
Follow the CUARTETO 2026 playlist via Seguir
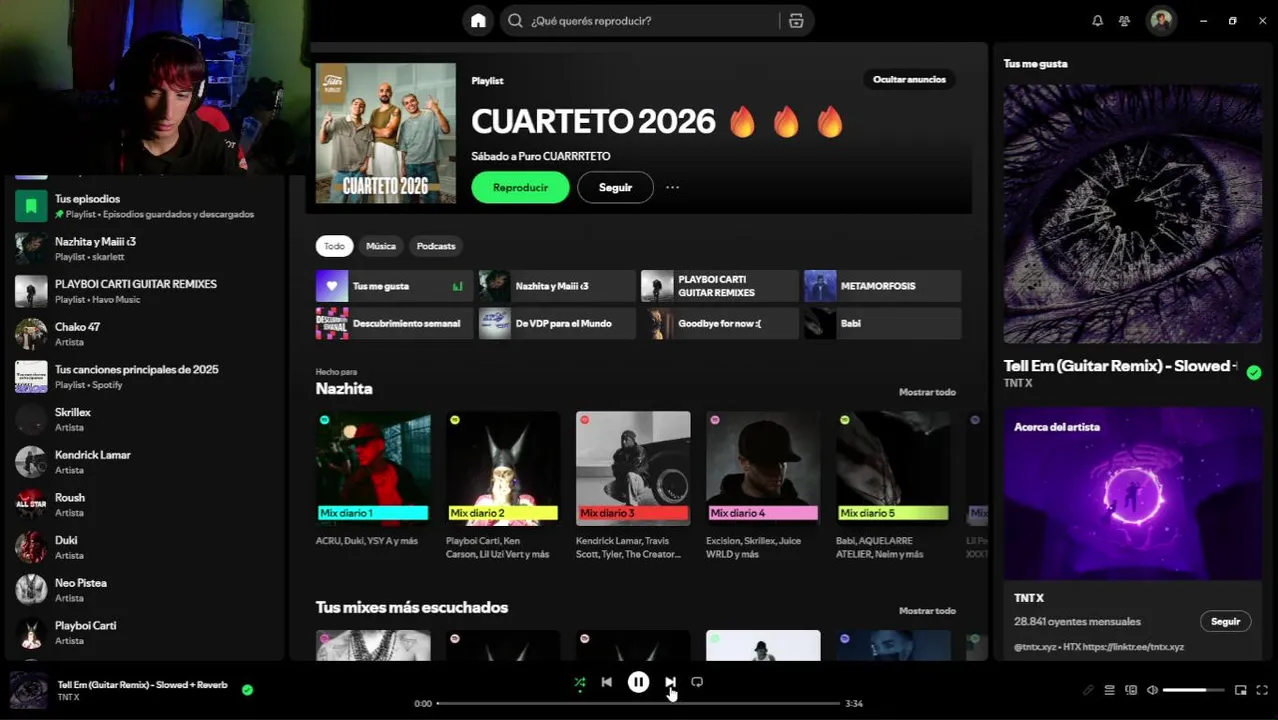click(615, 187)
